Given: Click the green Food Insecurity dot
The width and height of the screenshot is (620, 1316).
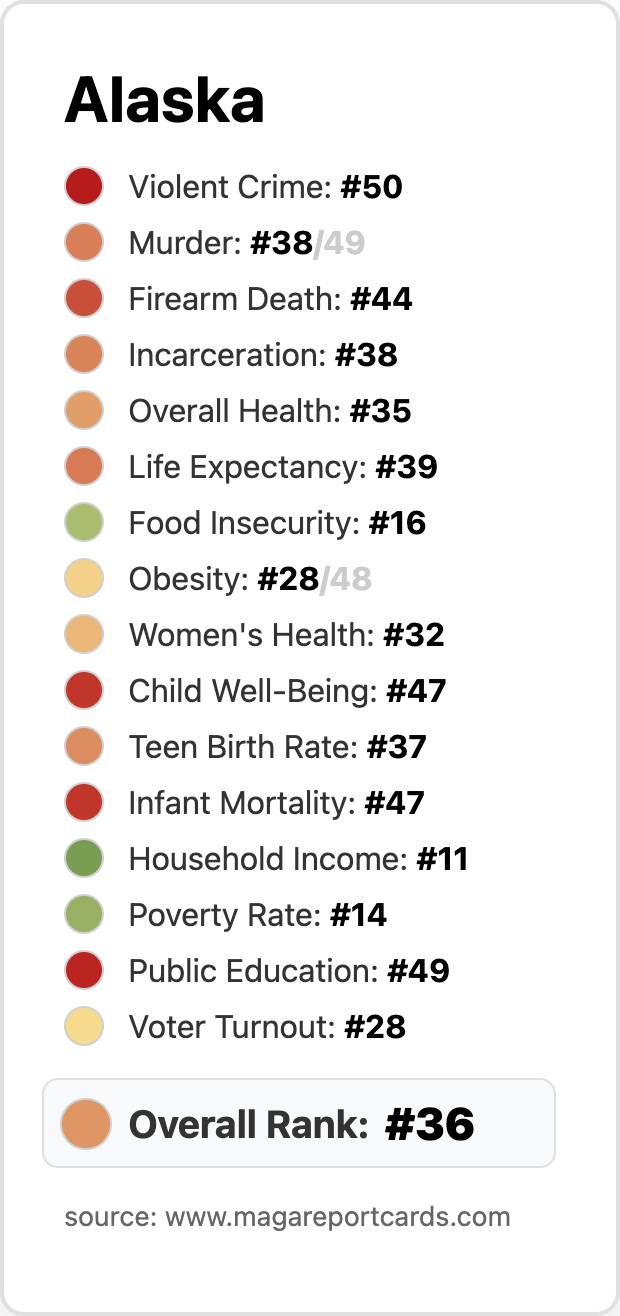Looking at the screenshot, I should click(85, 523).
